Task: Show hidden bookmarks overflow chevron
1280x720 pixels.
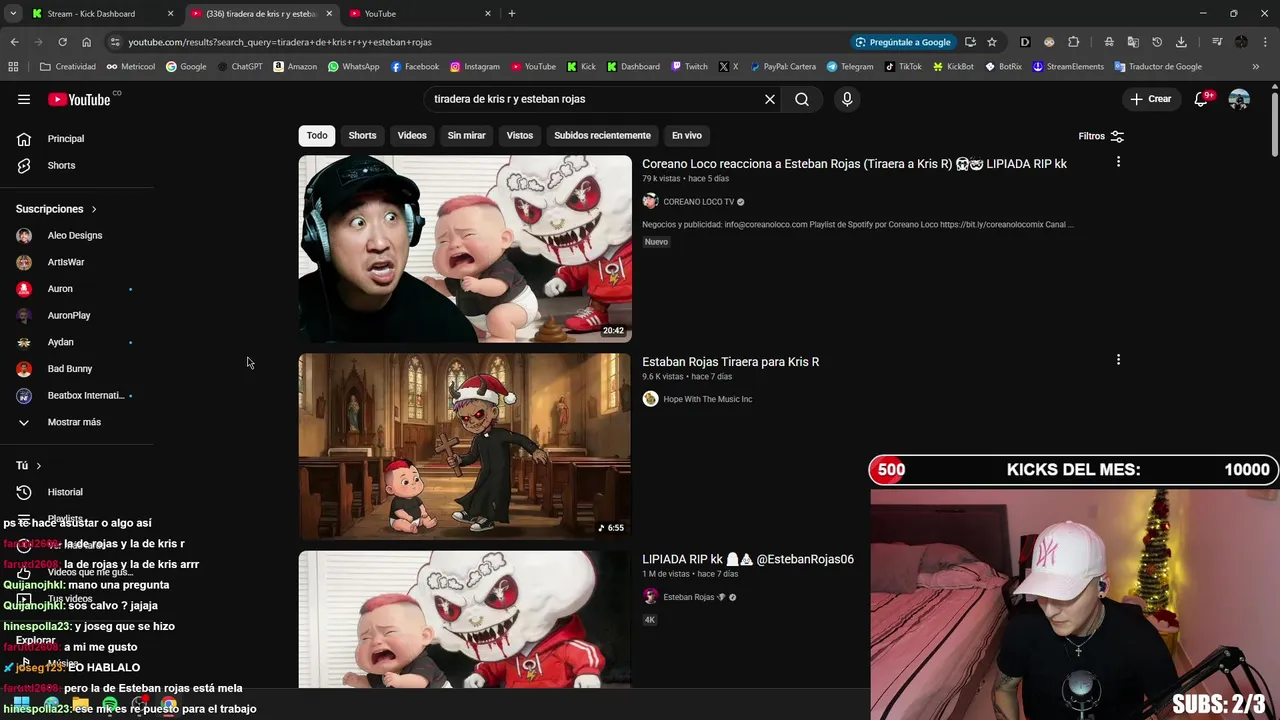Action: [x=1256, y=67]
